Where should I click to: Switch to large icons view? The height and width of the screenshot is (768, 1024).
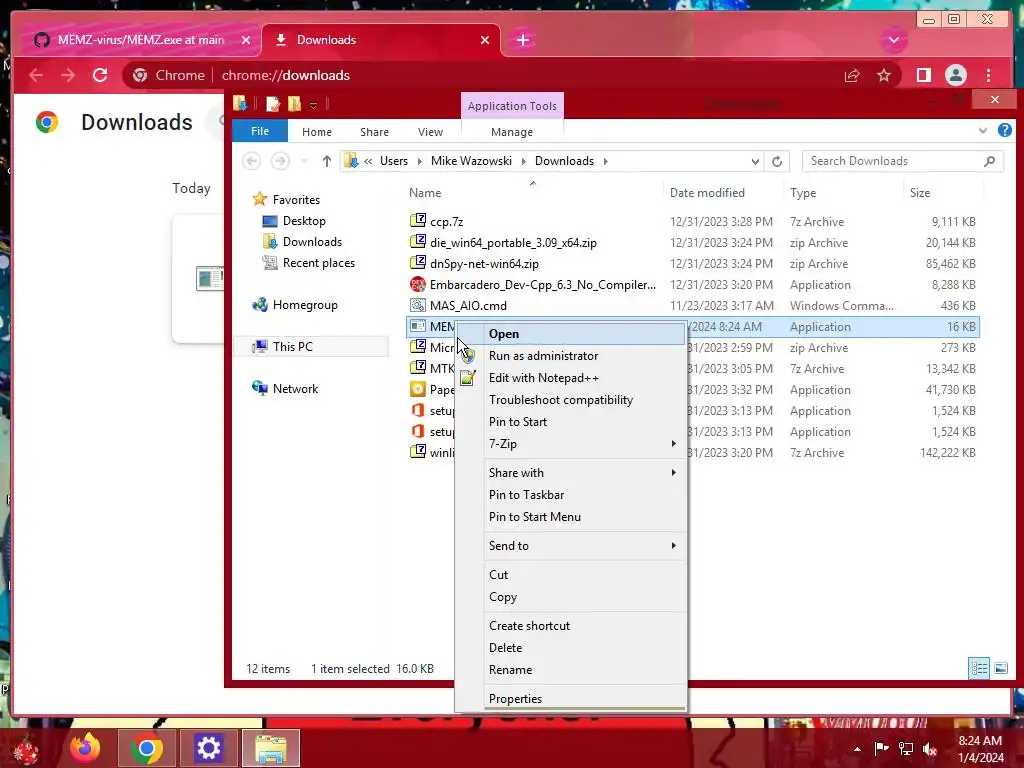coord(1000,668)
